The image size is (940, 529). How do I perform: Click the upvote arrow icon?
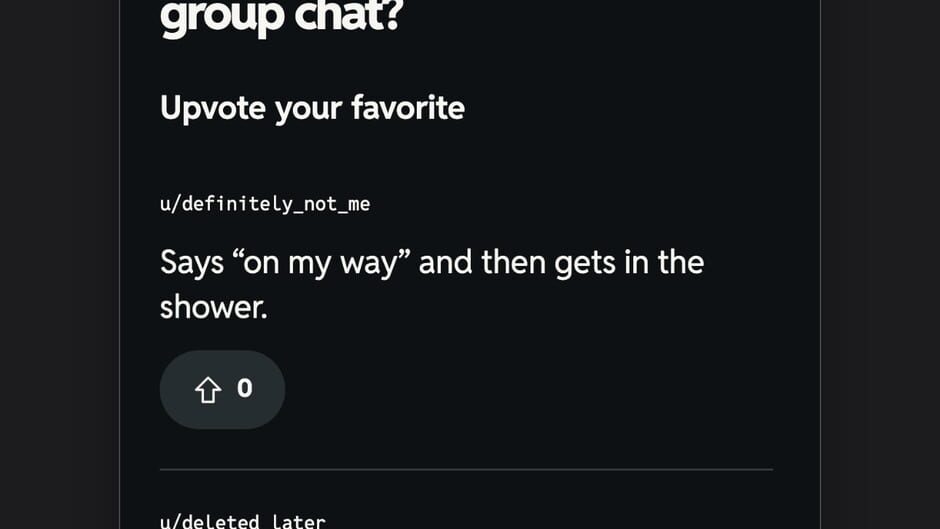208,390
